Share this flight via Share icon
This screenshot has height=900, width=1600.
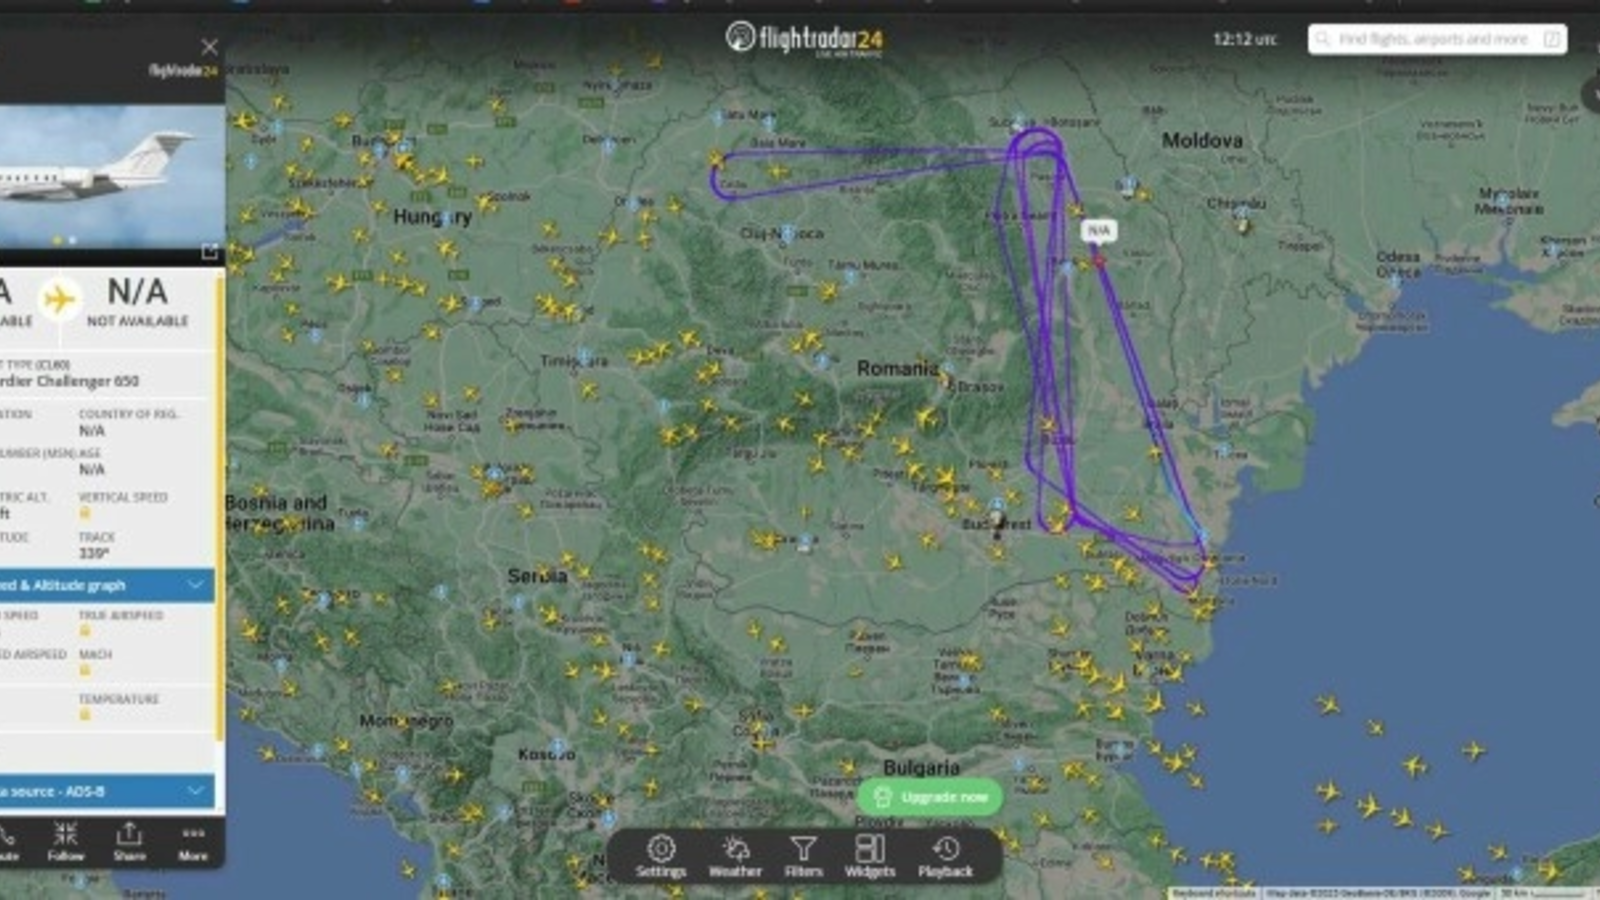coord(129,841)
